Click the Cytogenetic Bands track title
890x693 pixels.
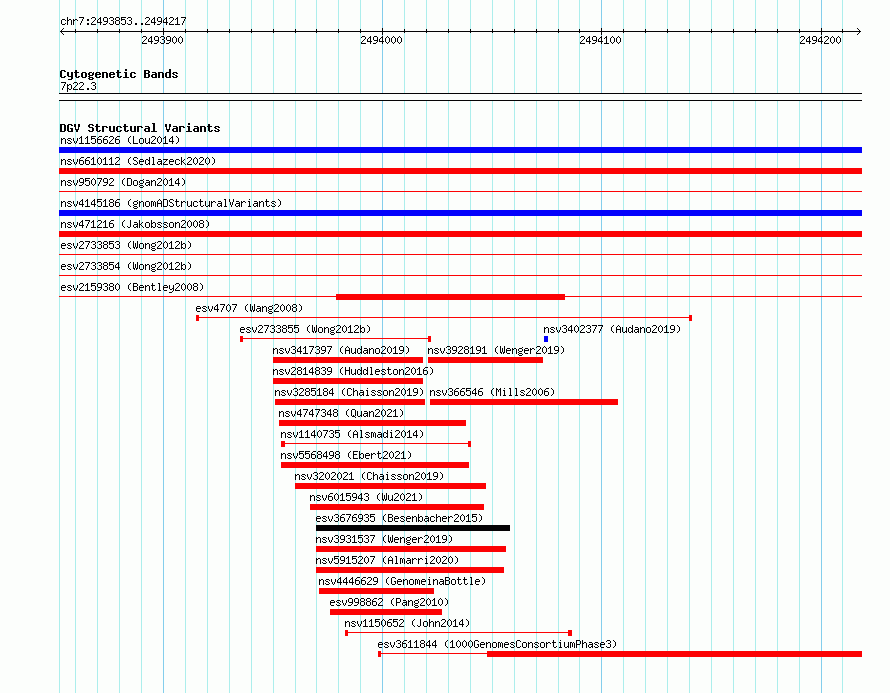tap(119, 74)
